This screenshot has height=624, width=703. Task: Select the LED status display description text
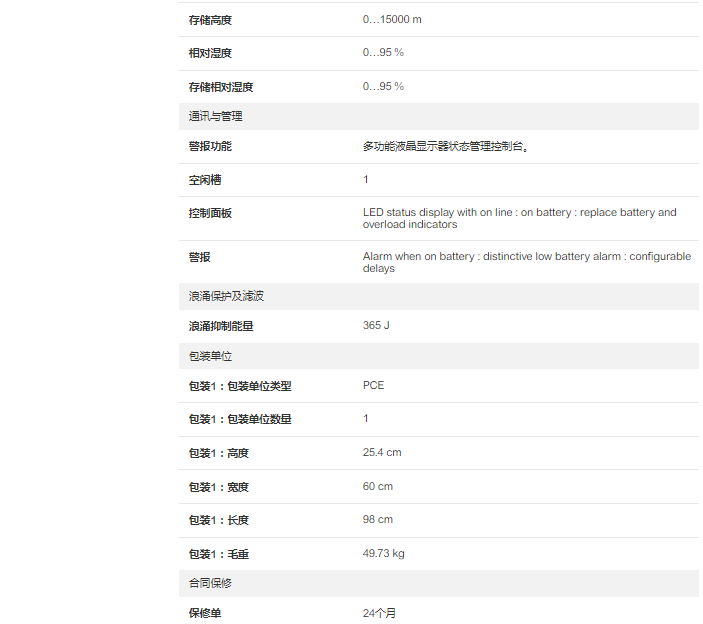[519, 218]
